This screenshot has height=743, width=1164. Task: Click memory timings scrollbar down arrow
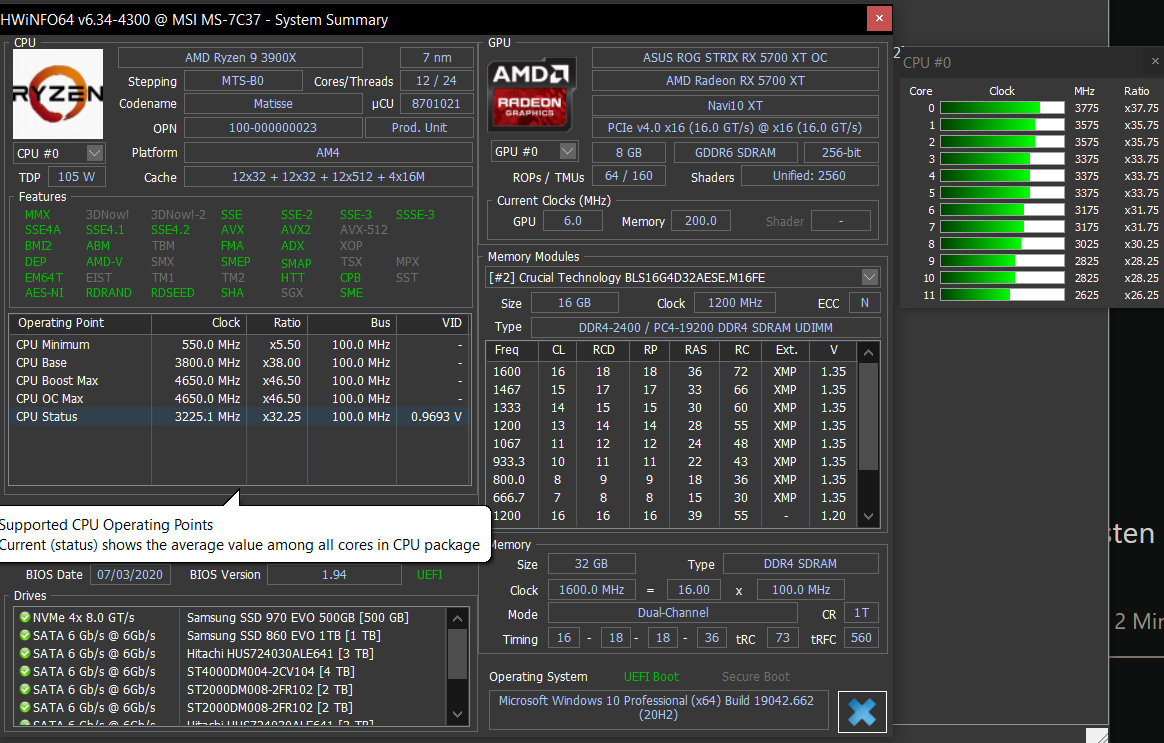(869, 517)
